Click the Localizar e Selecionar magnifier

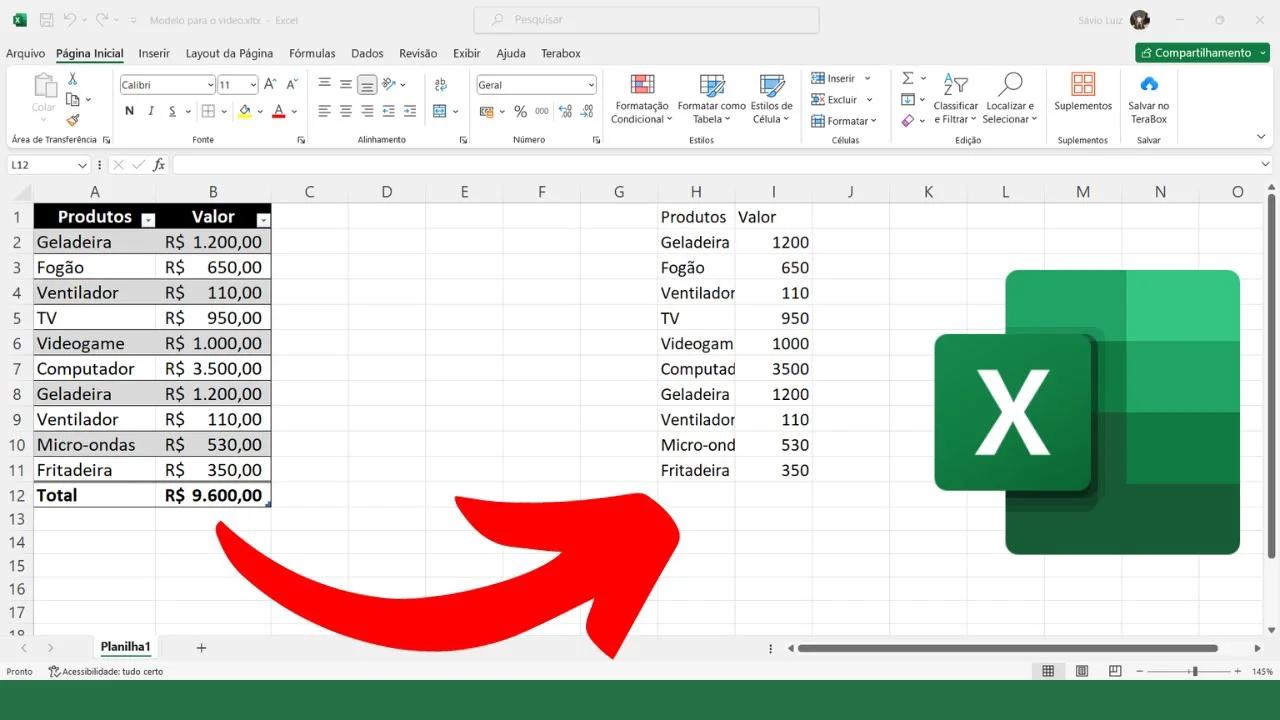(x=1011, y=86)
